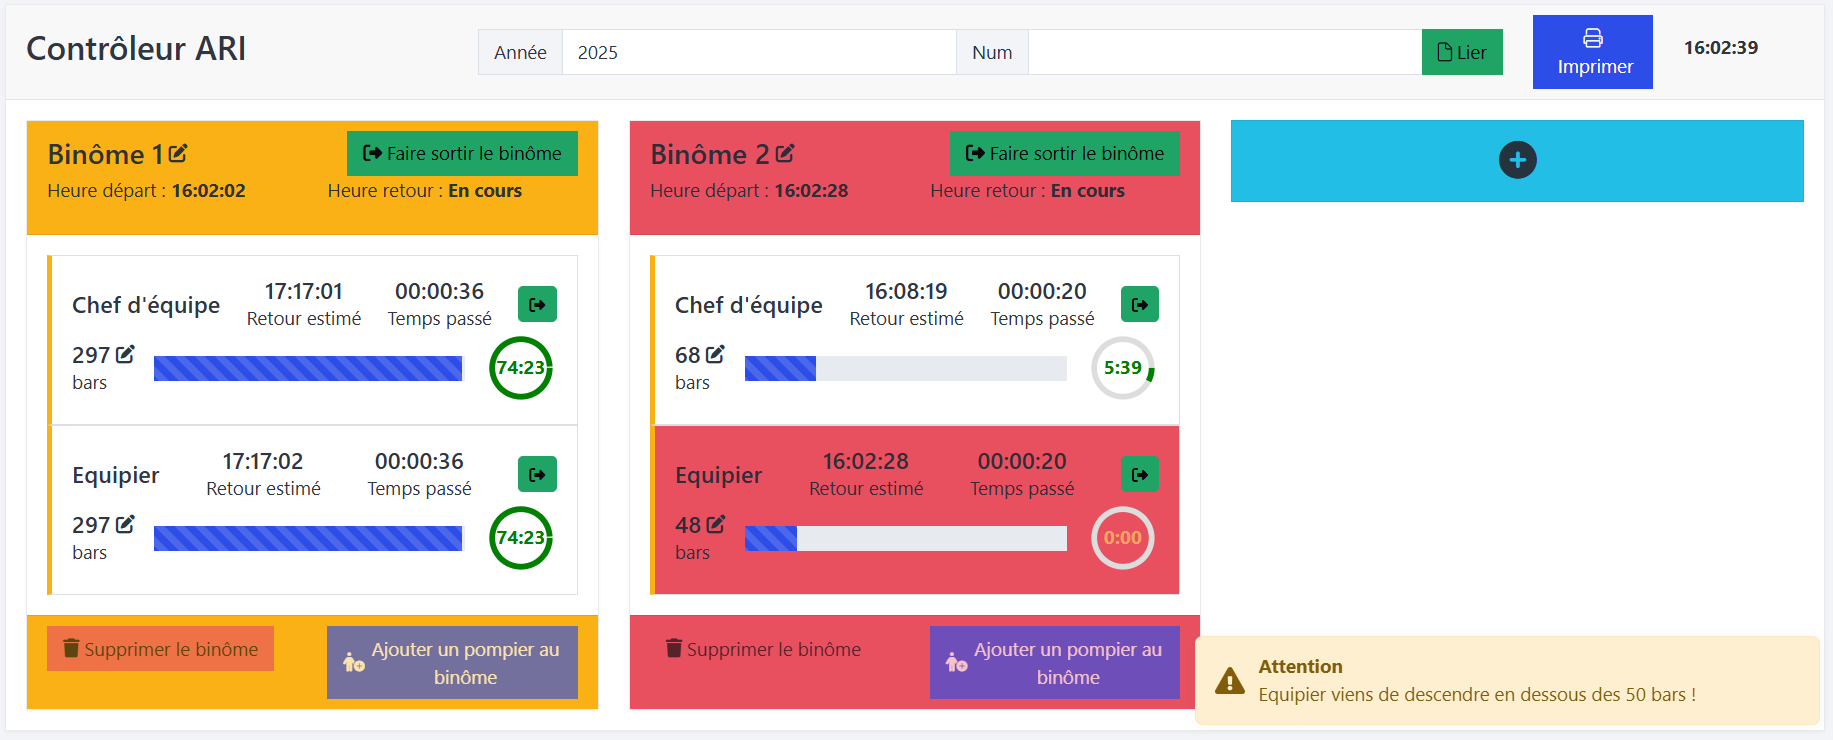
Task: Edit the Binôme 2 name pencil icon
Action: tap(785, 154)
